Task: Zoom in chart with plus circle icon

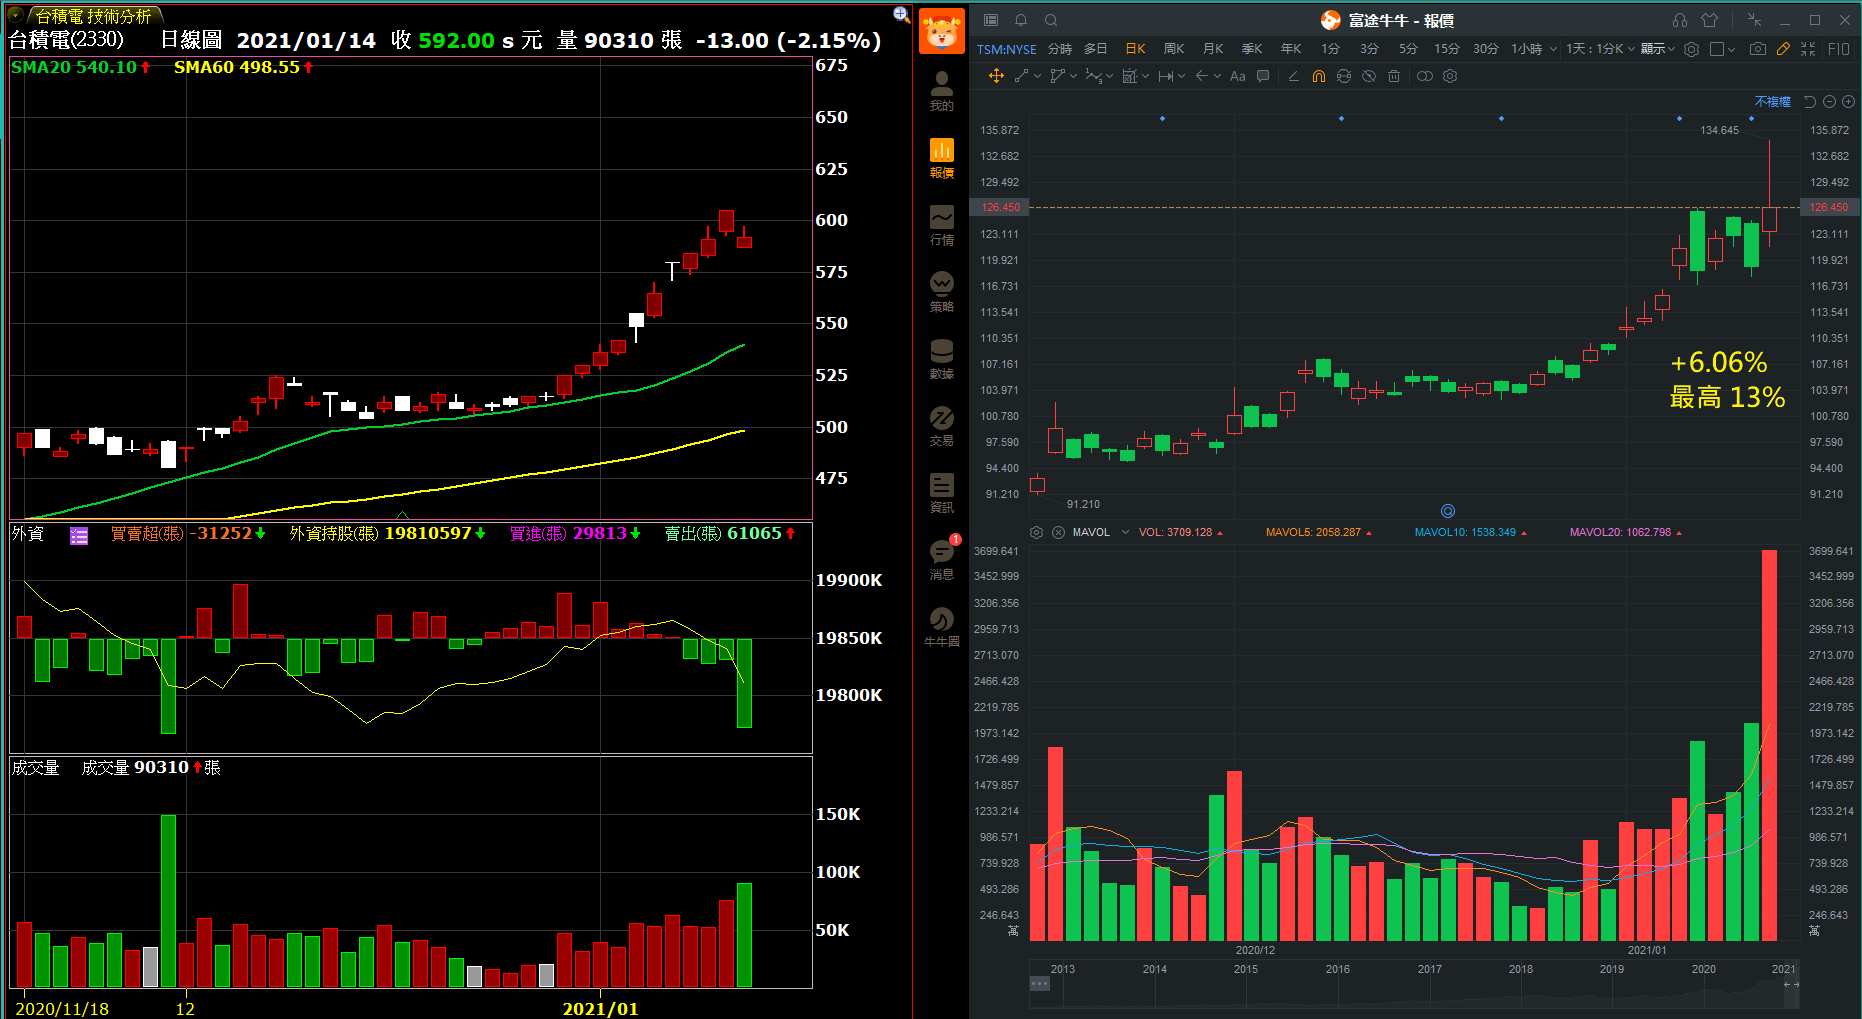Action: coord(1848,102)
